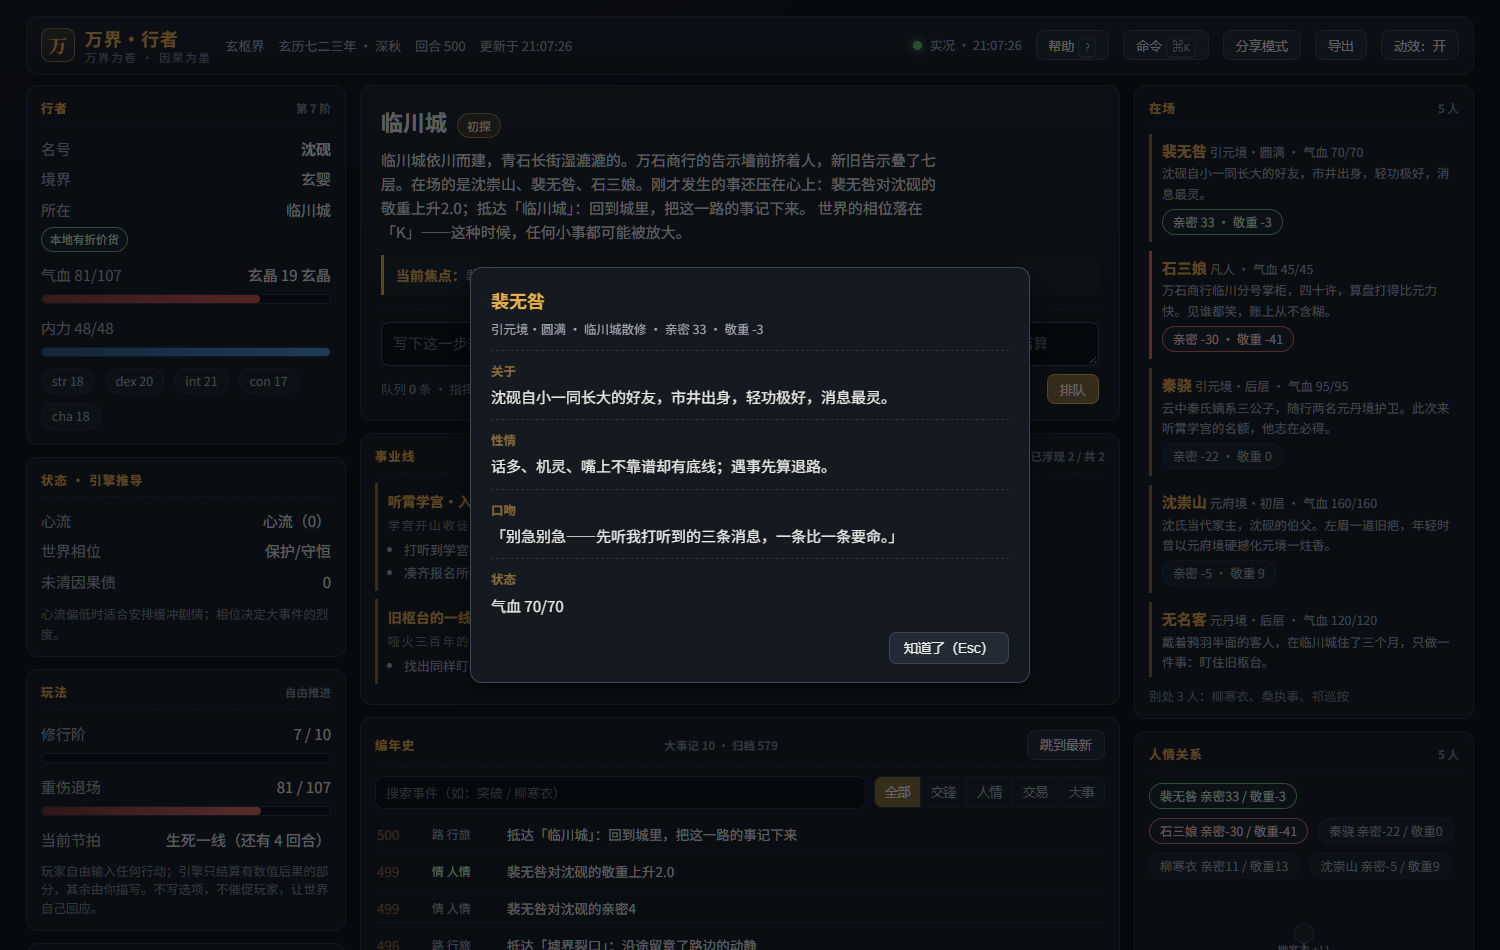Open event row 裴无咎对沈砚的亲密4
Image resolution: width=1500 pixels, height=950 pixels.
pyautogui.click(x=740, y=909)
